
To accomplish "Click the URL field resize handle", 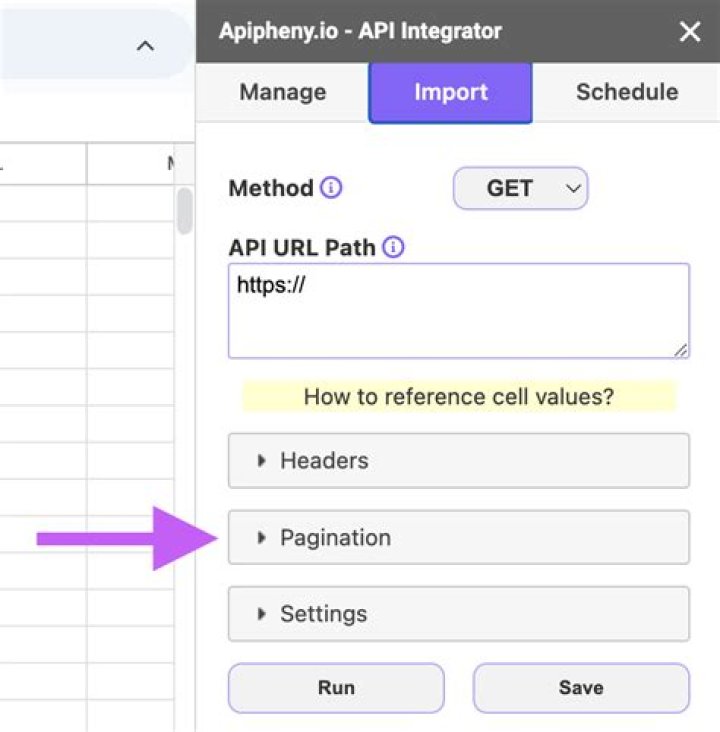I will (x=681, y=350).
